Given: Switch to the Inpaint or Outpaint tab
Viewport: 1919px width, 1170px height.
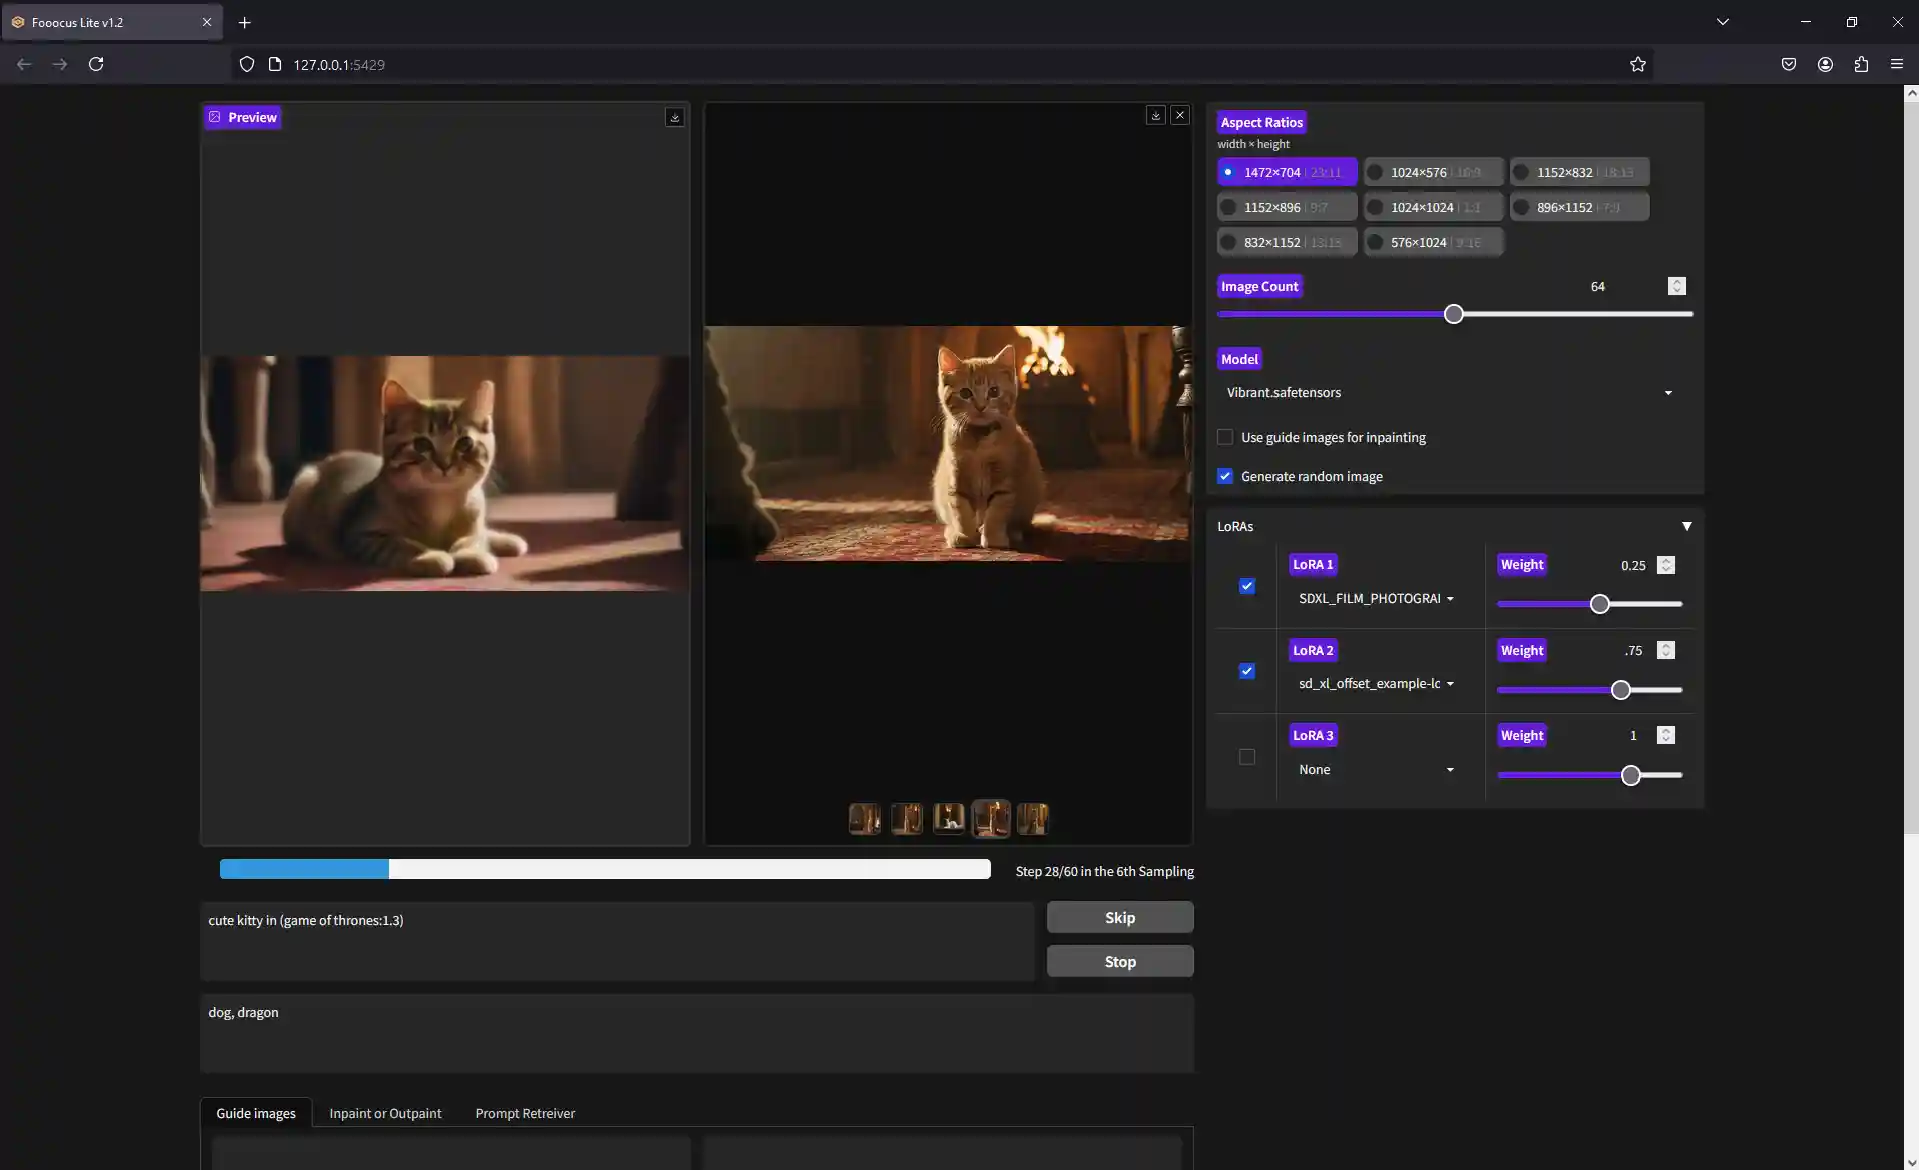Looking at the screenshot, I should pos(385,1112).
